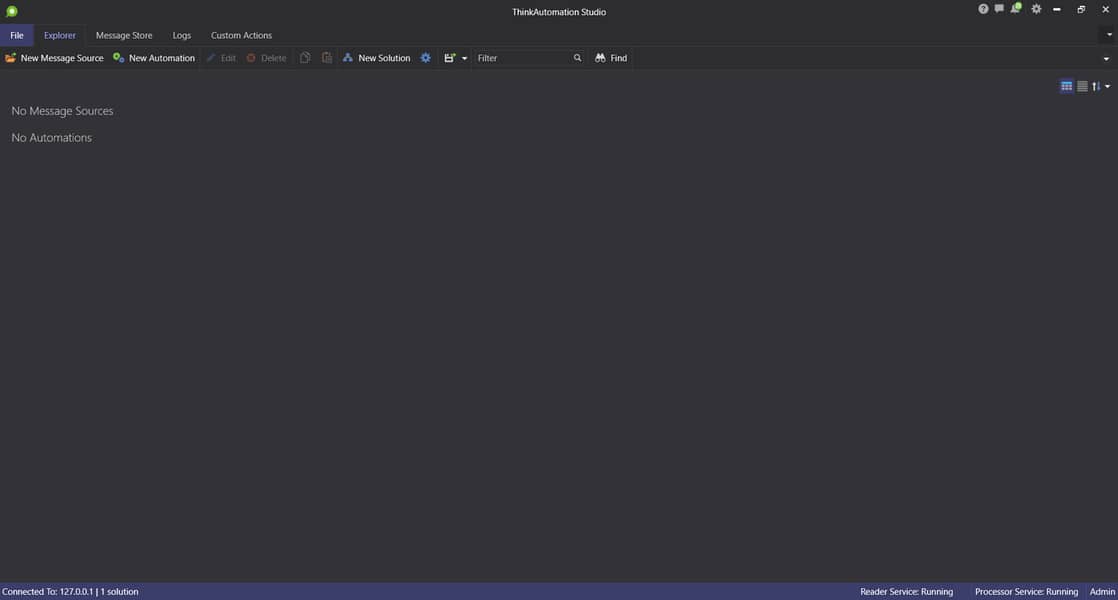
Task: Click the 'No Automations' text
Action: point(51,138)
